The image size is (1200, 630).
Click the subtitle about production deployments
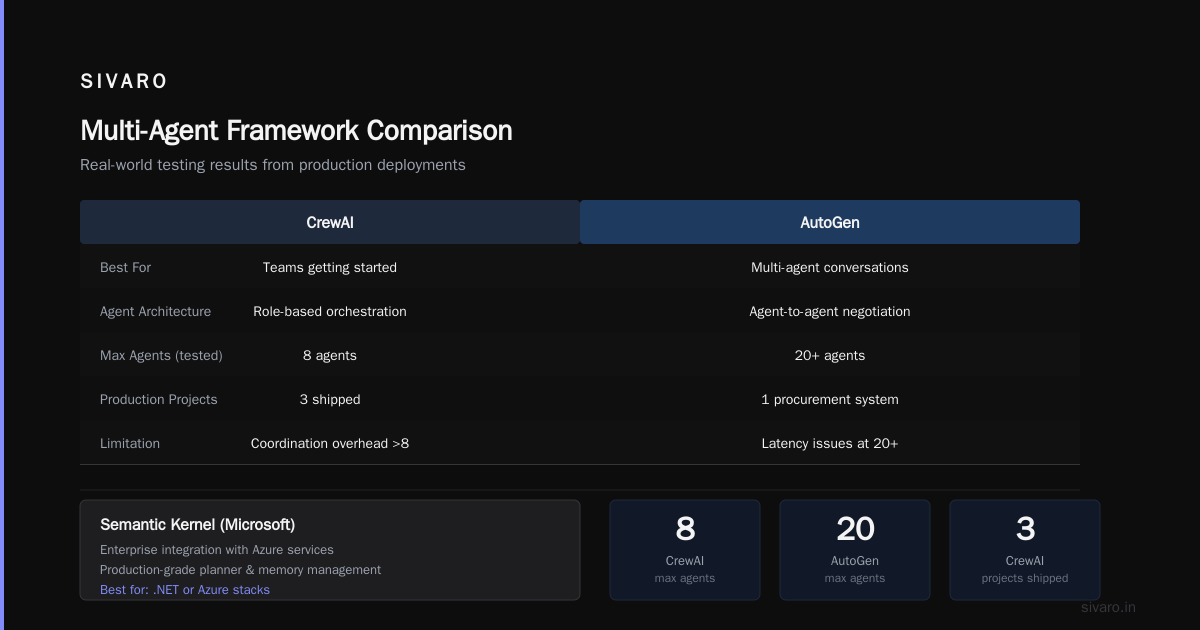(273, 165)
